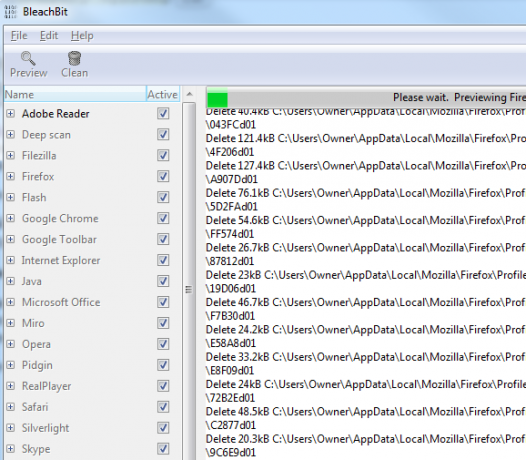Toggle the Firefox active checkbox
This screenshot has width=526, height=460.
(163, 176)
